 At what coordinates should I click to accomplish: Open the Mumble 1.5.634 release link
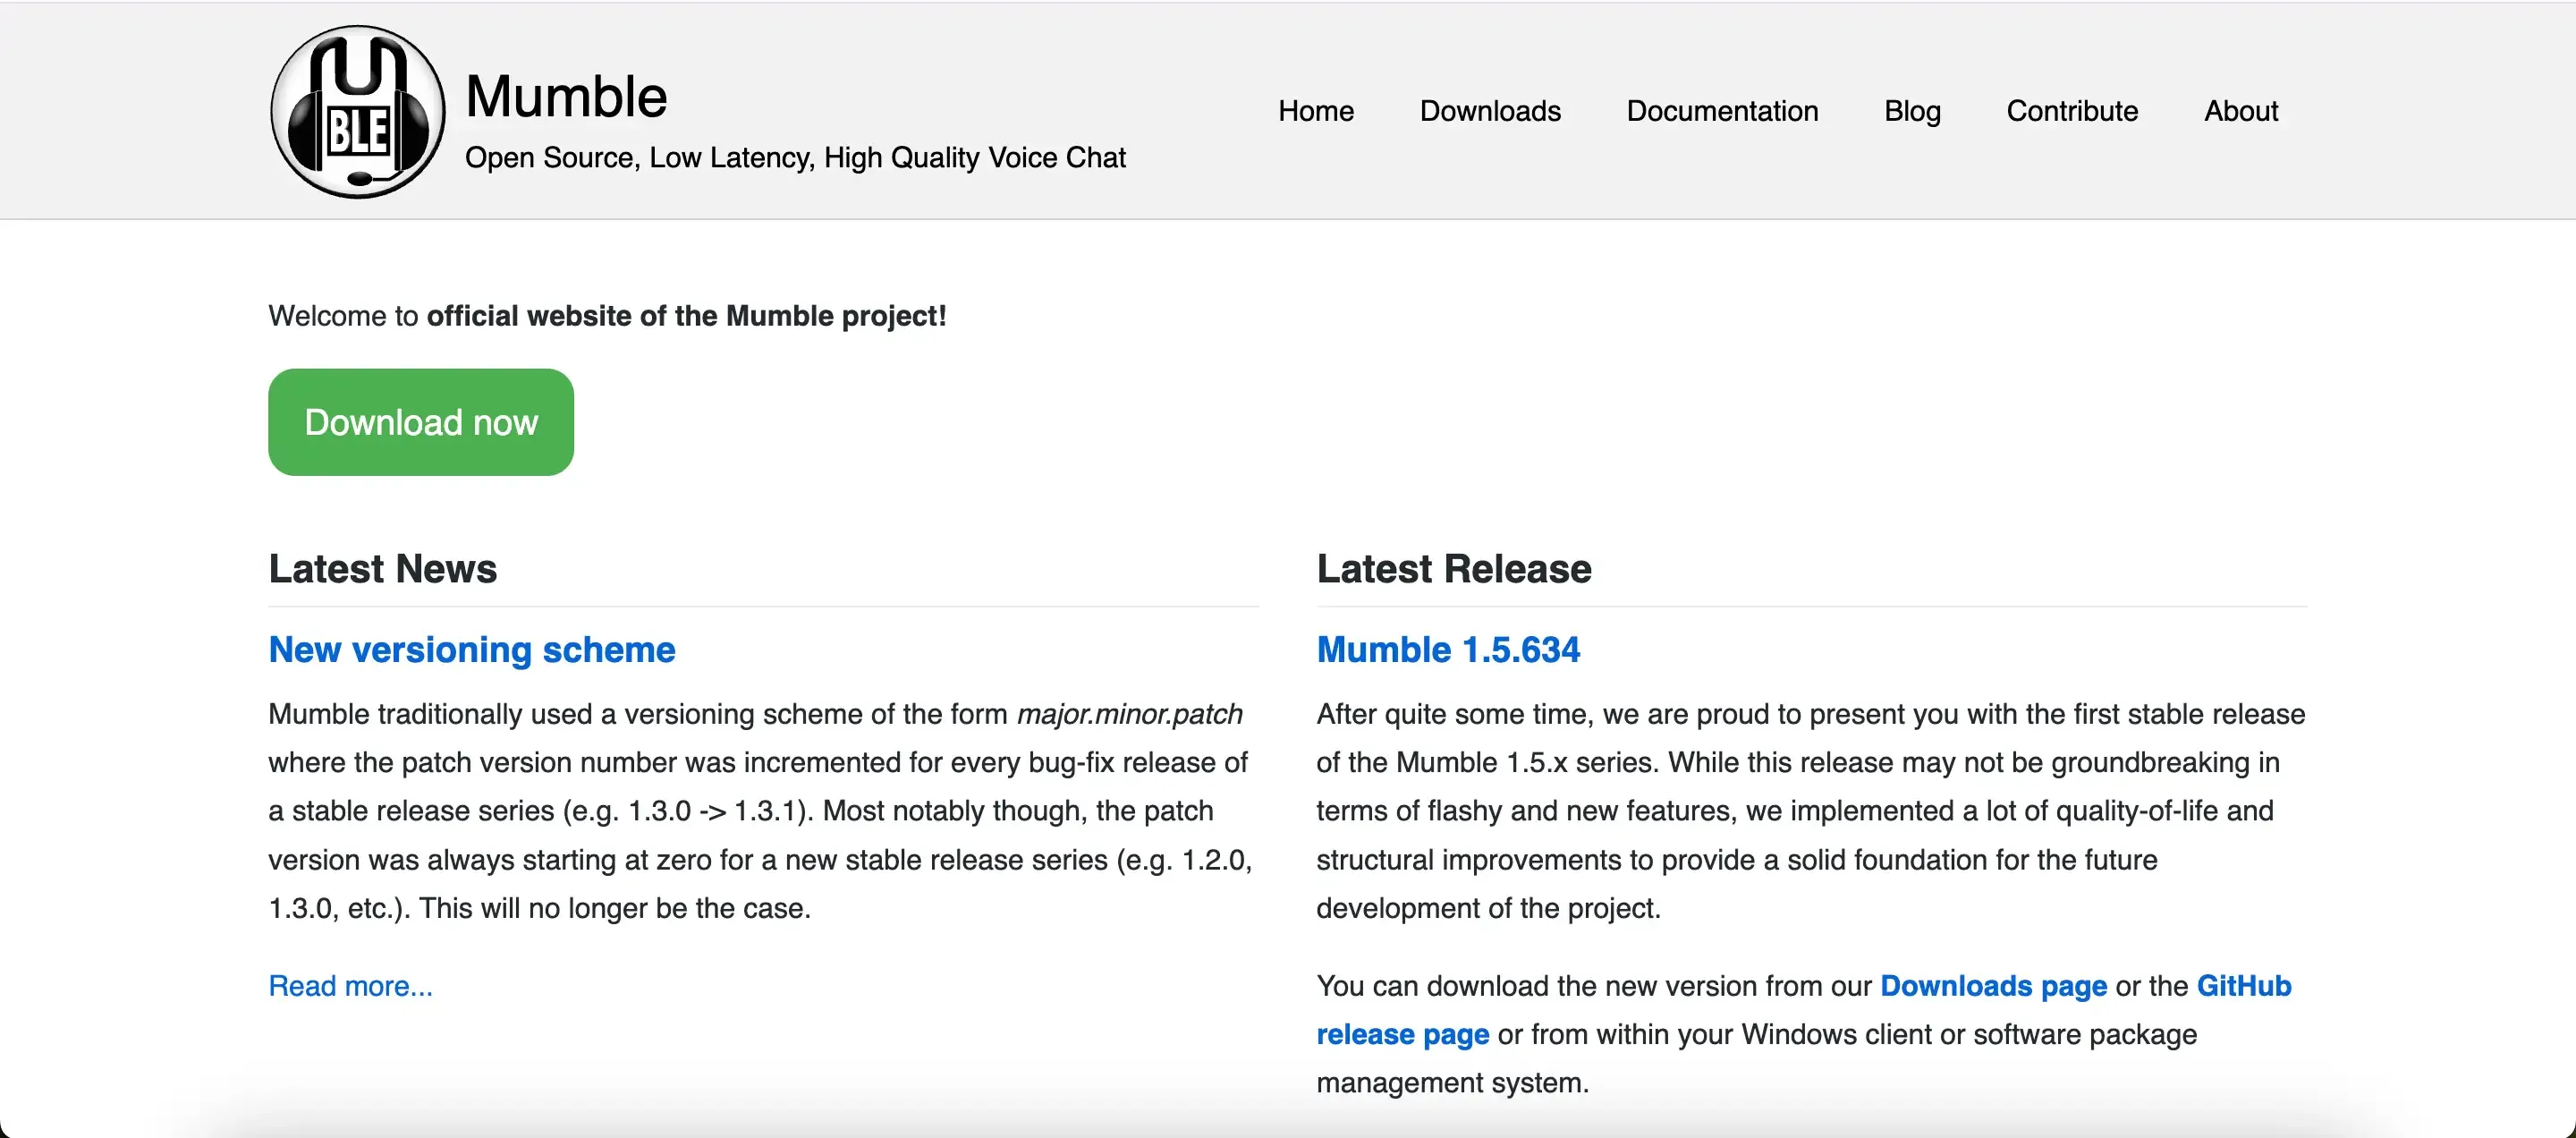[x=1448, y=650]
